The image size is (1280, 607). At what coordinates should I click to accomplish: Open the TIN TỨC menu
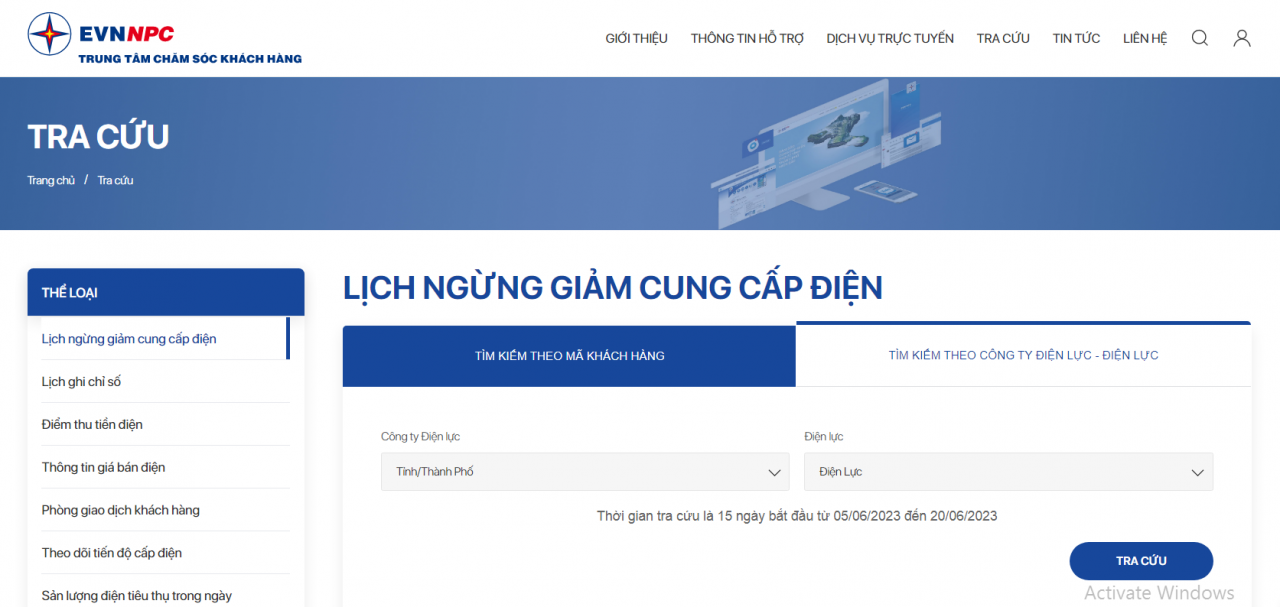pos(1075,37)
